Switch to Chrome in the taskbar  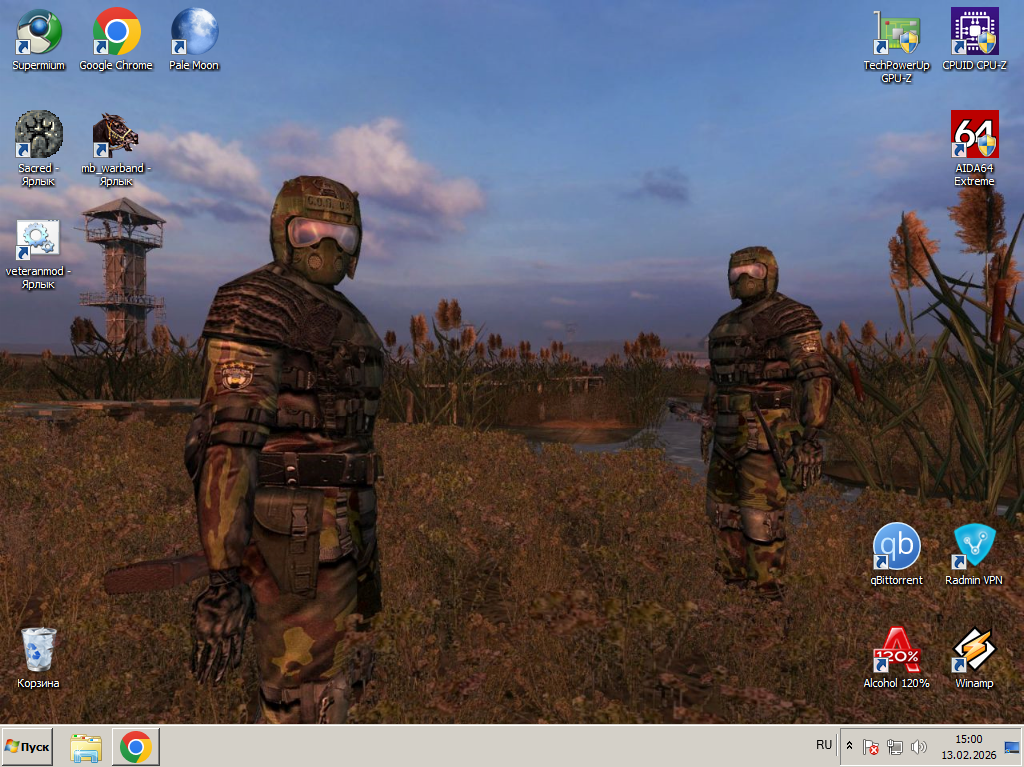(136, 746)
